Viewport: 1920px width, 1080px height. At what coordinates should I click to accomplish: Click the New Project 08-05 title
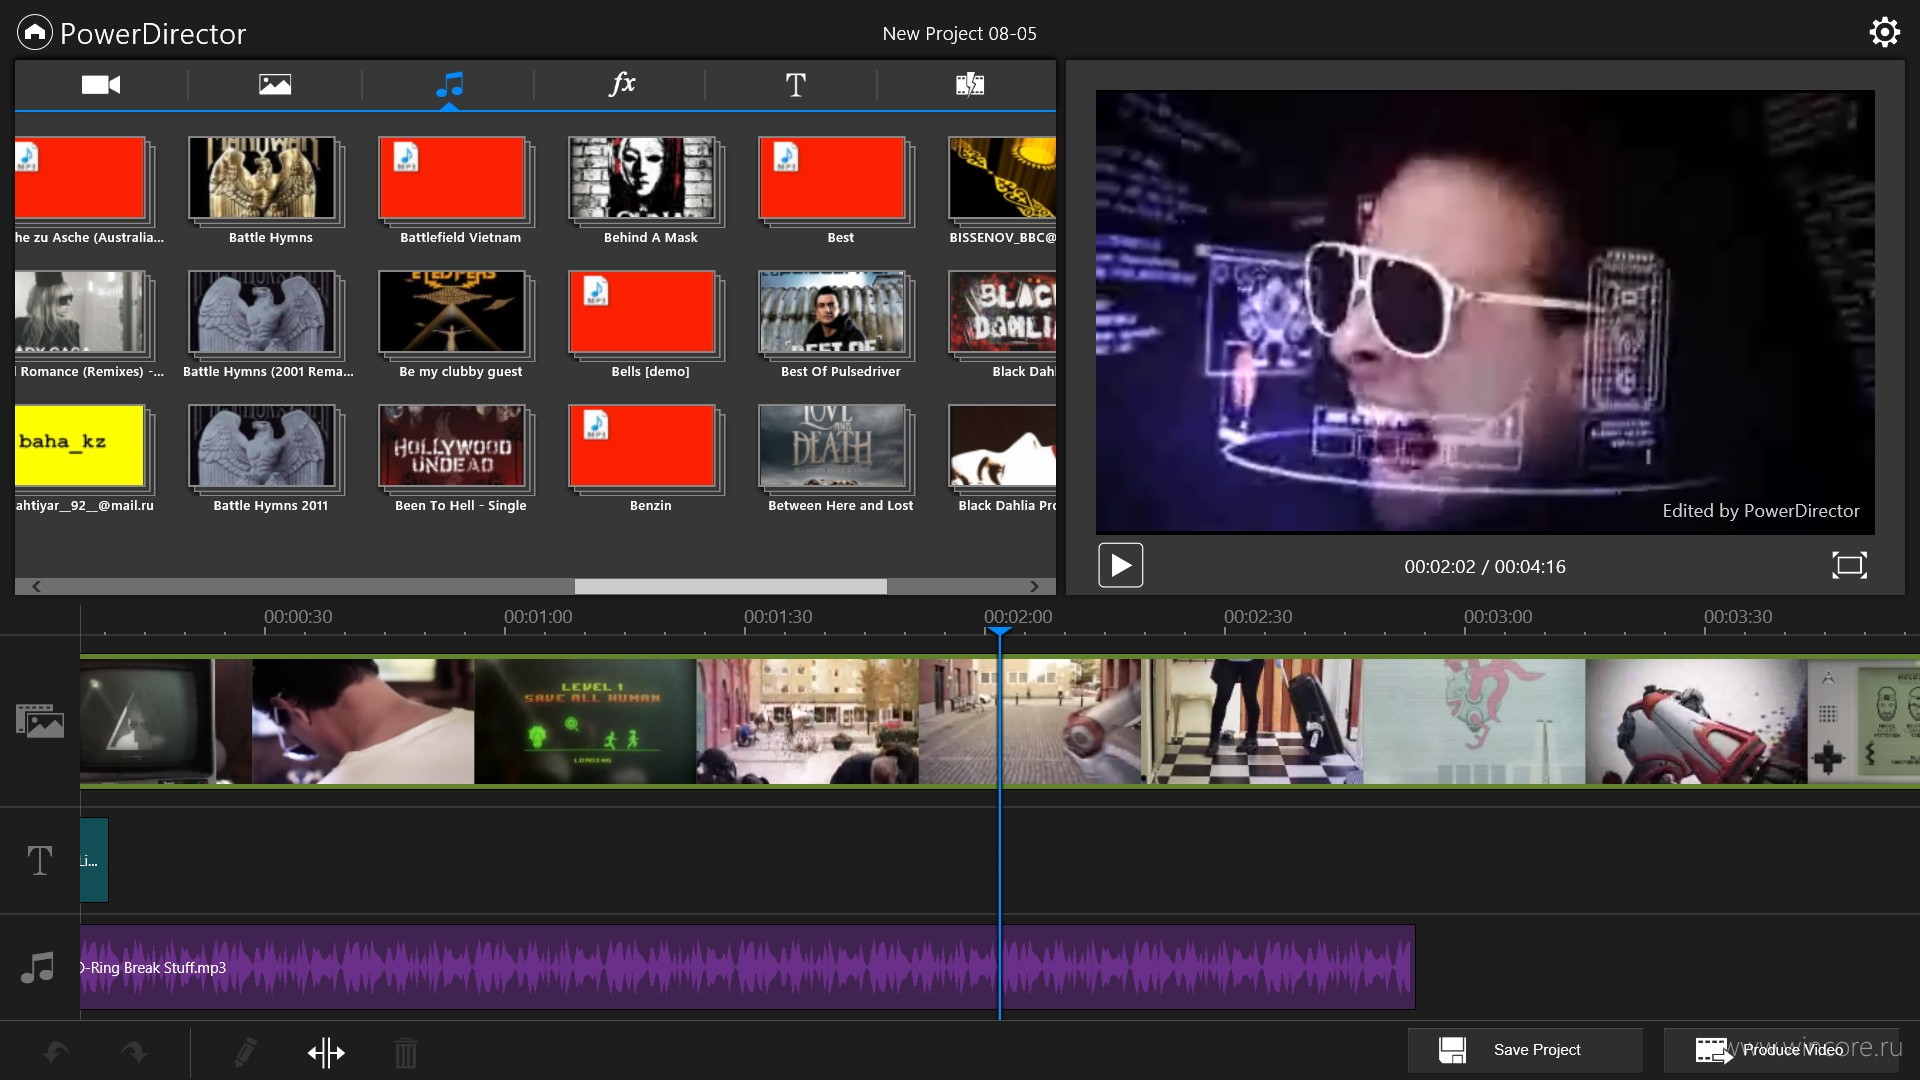tap(959, 34)
